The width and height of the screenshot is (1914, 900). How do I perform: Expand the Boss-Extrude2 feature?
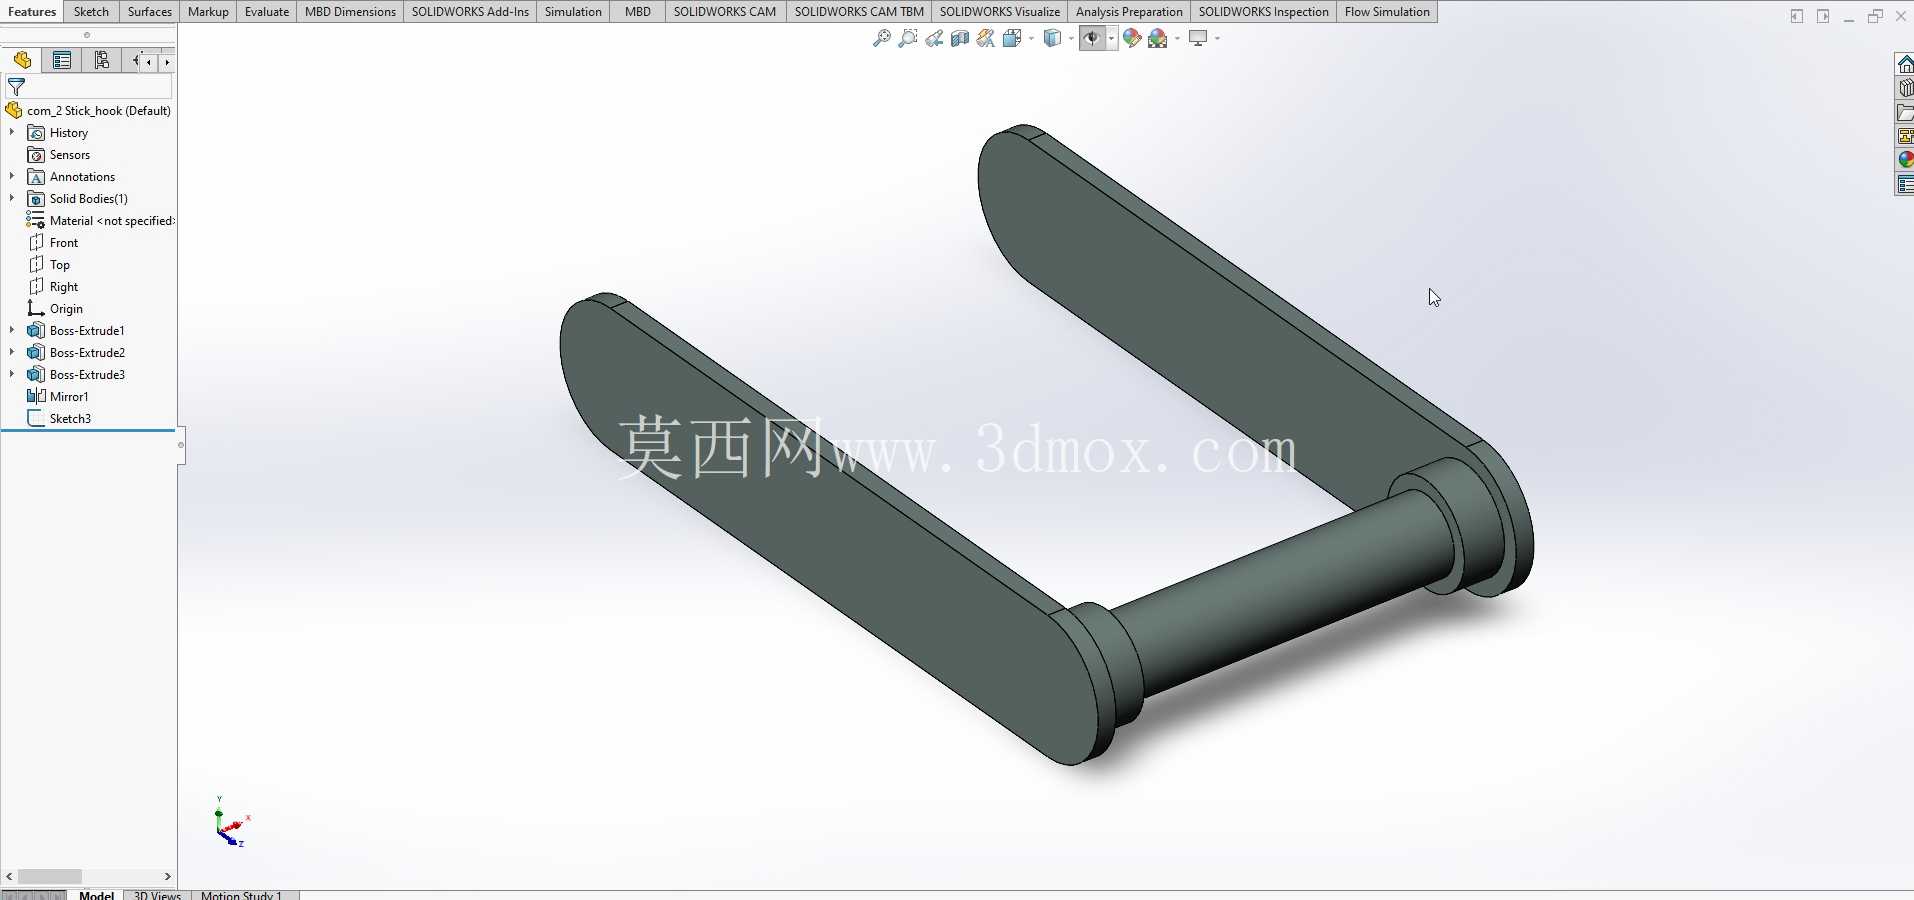[x=12, y=352]
